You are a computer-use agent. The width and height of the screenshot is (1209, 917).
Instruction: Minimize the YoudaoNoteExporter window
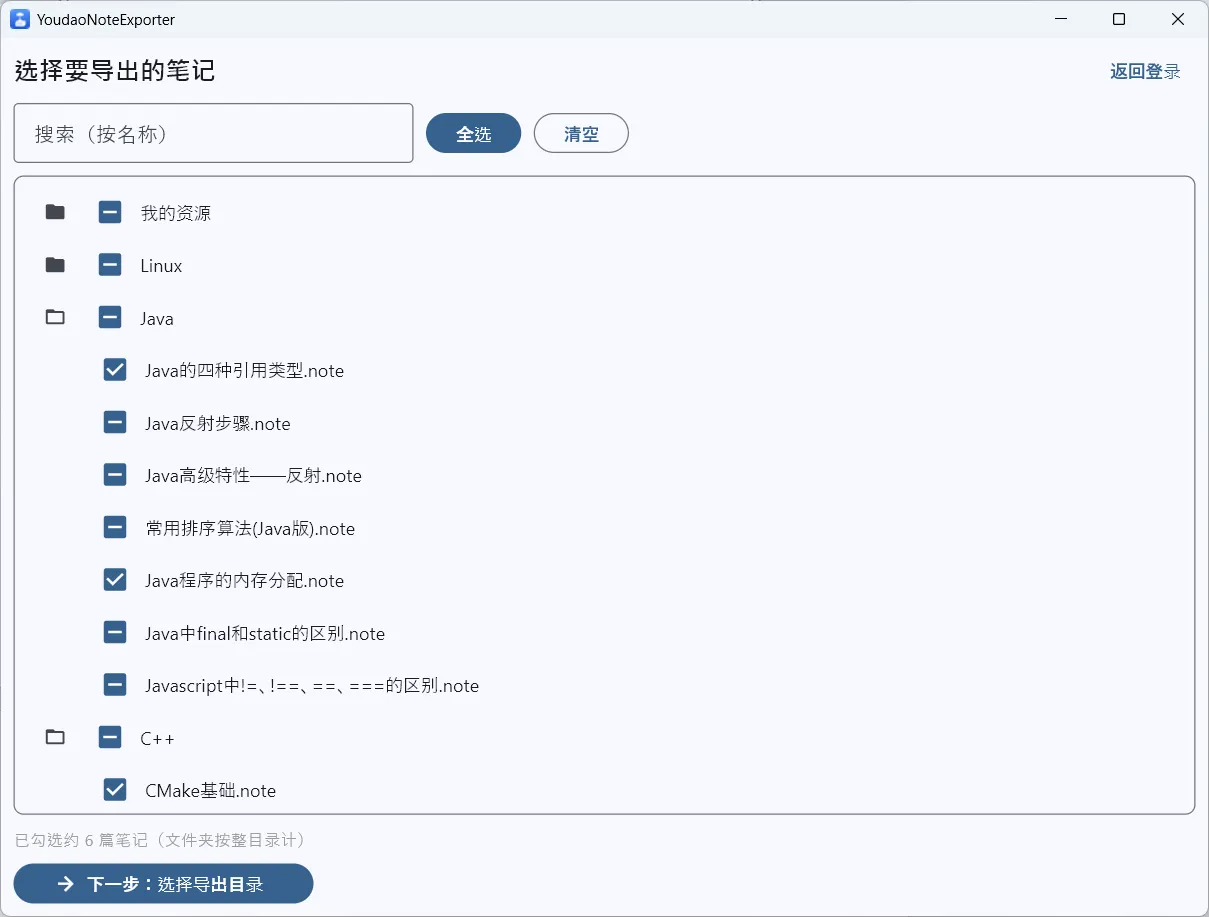point(1060,19)
